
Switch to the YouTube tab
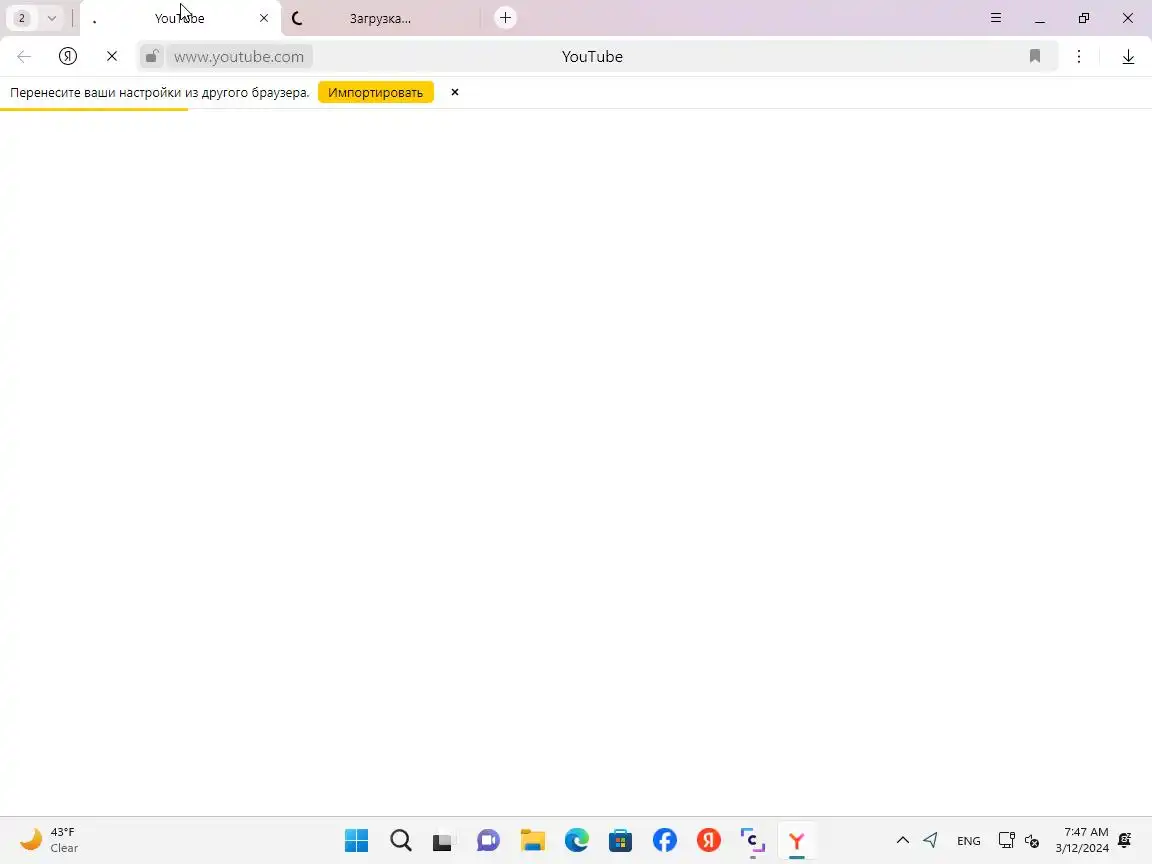179,18
